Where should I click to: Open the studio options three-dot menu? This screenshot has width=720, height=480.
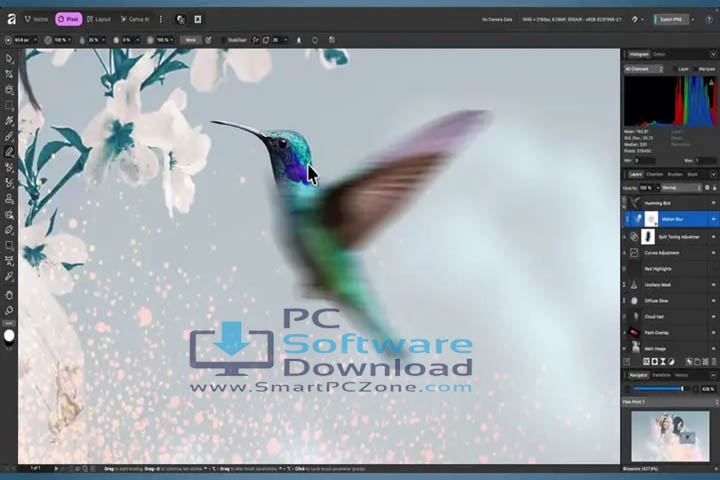161,19
